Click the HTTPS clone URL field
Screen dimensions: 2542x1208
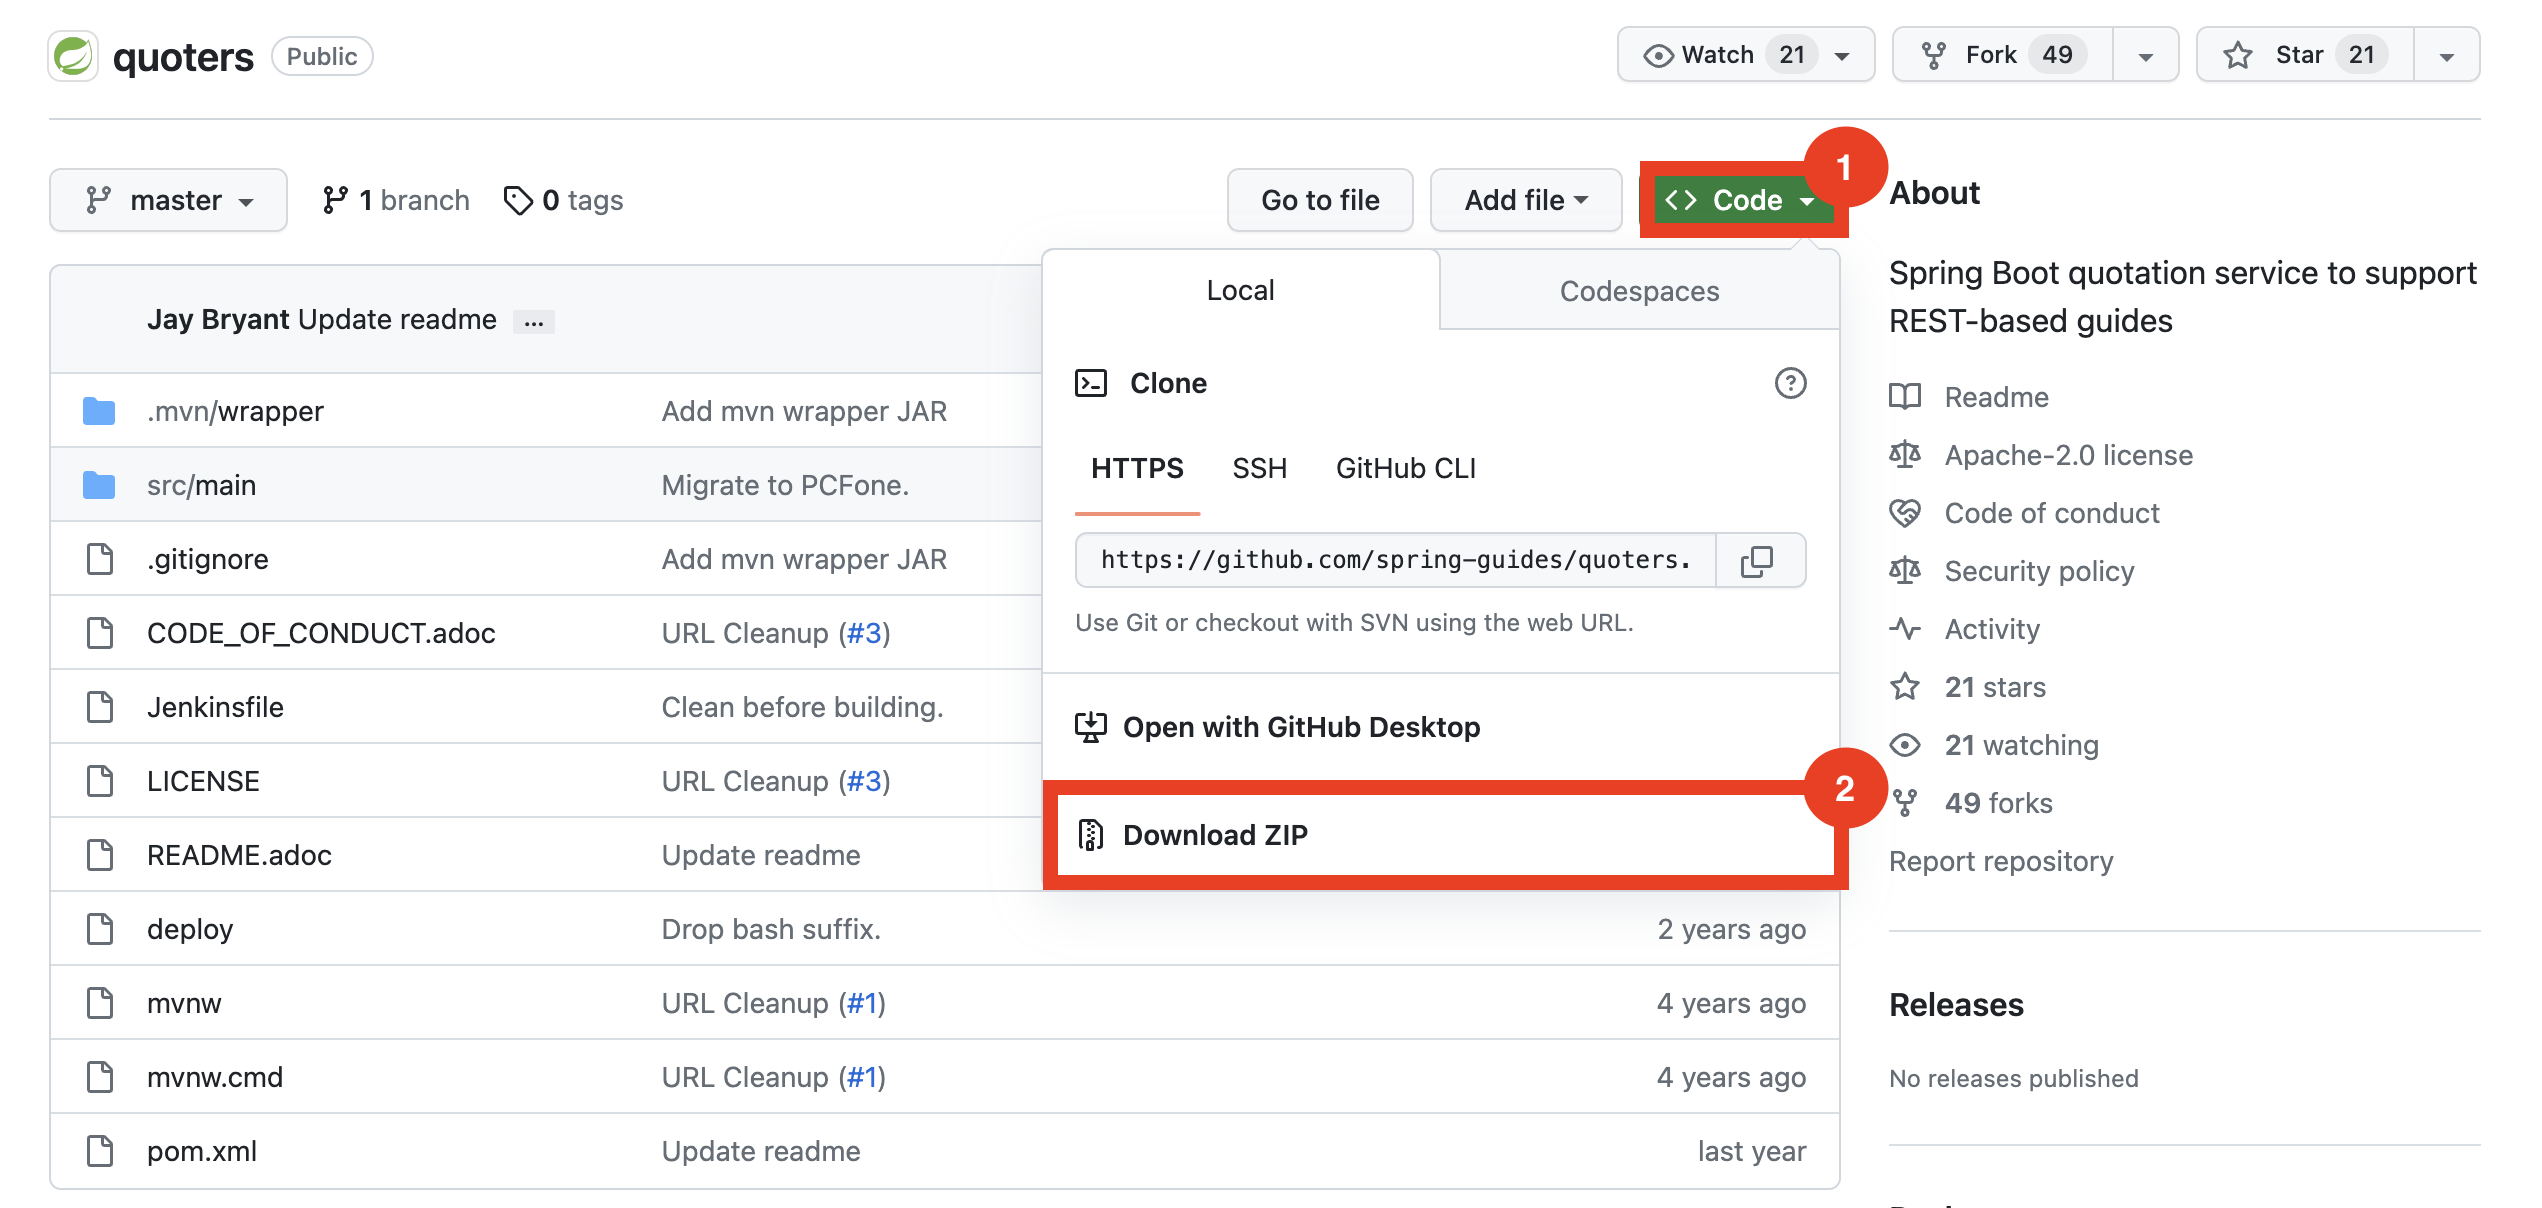tap(1396, 560)
